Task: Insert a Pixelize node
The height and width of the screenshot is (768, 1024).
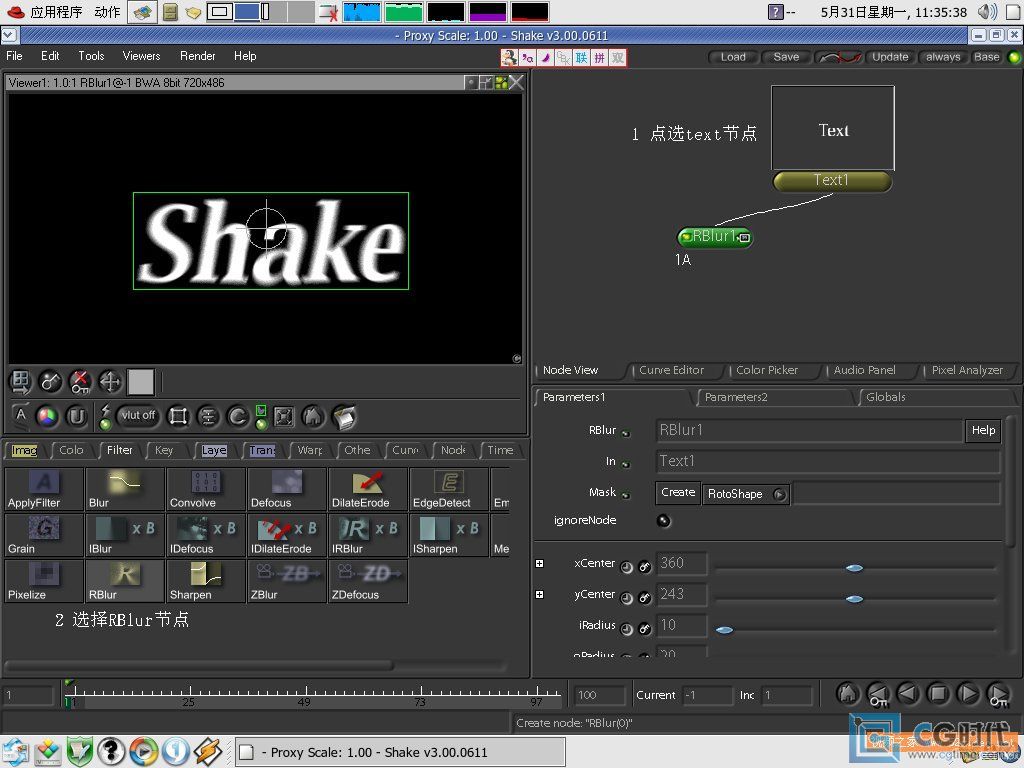Action: pos(44,581)
